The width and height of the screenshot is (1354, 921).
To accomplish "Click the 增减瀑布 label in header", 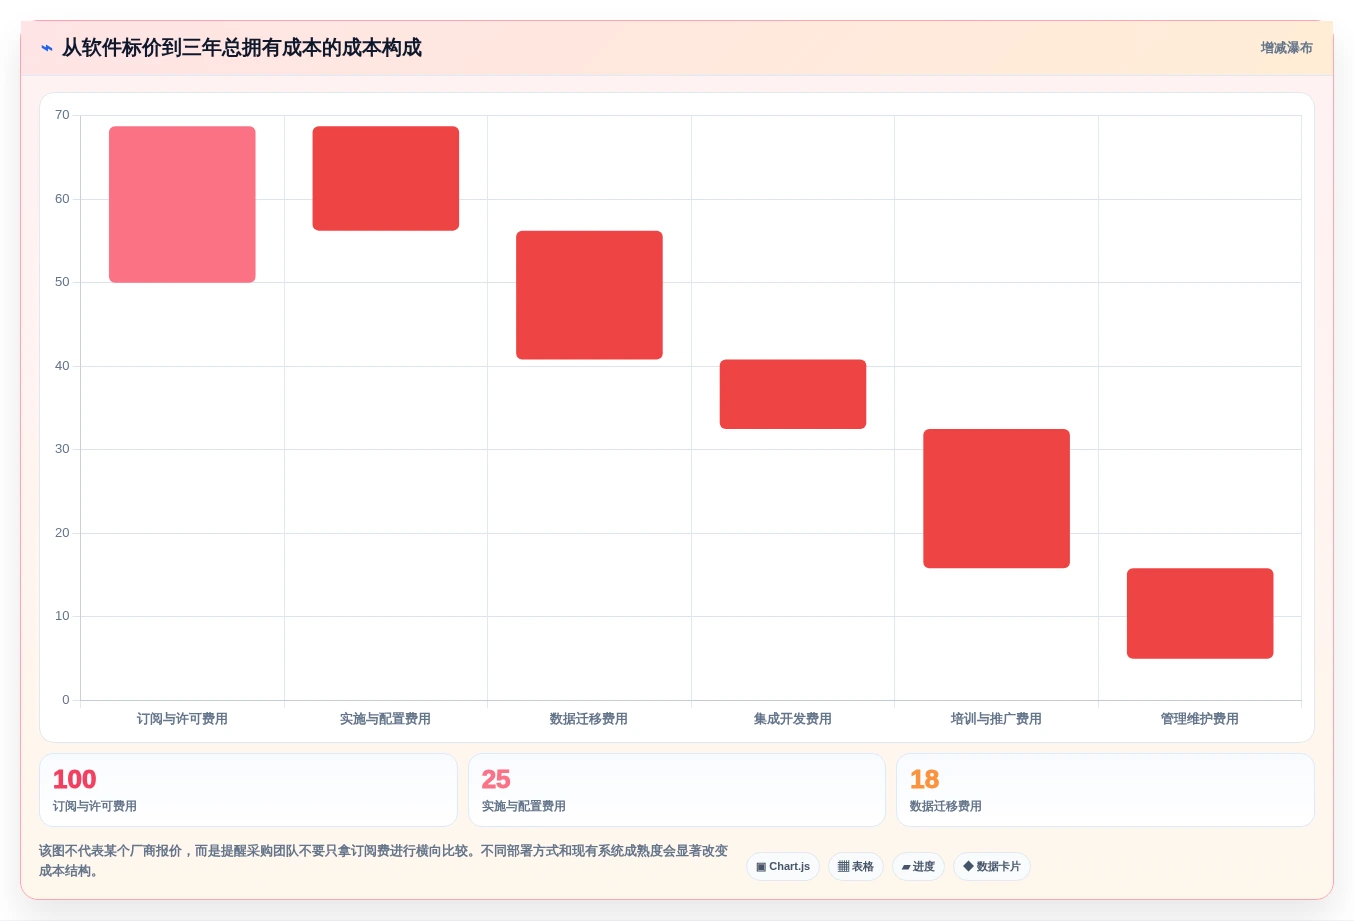I will click(x=1286, y=48).
